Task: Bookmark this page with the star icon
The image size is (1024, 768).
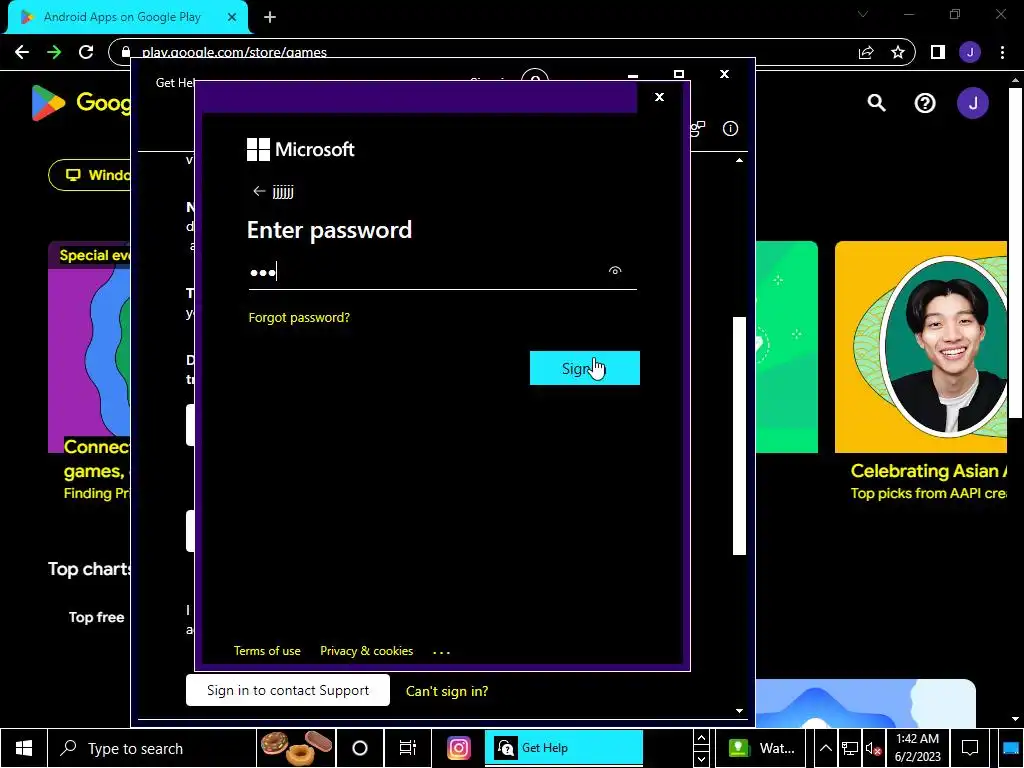Action: 898,52
